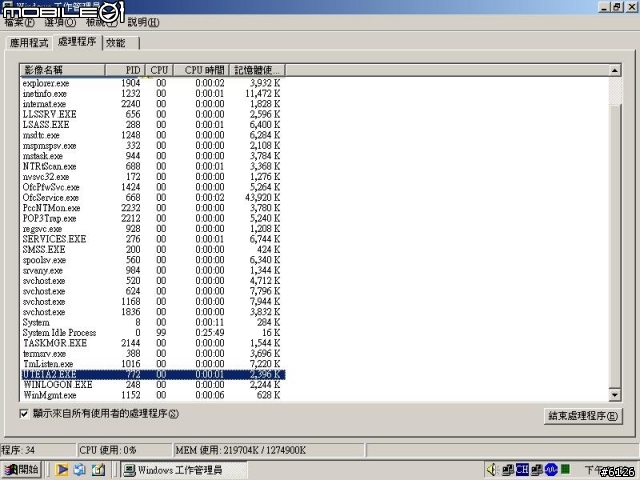
Task: Select the inetinfo.exe process row
Action: [152, 93]
